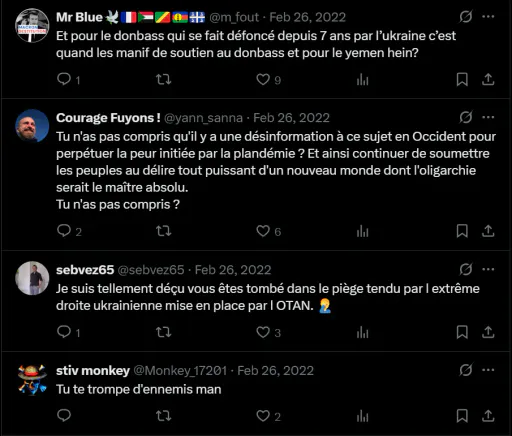Open more options for stiv monkey's tweet
Viewport: 512px width, 436px height.
488,370
